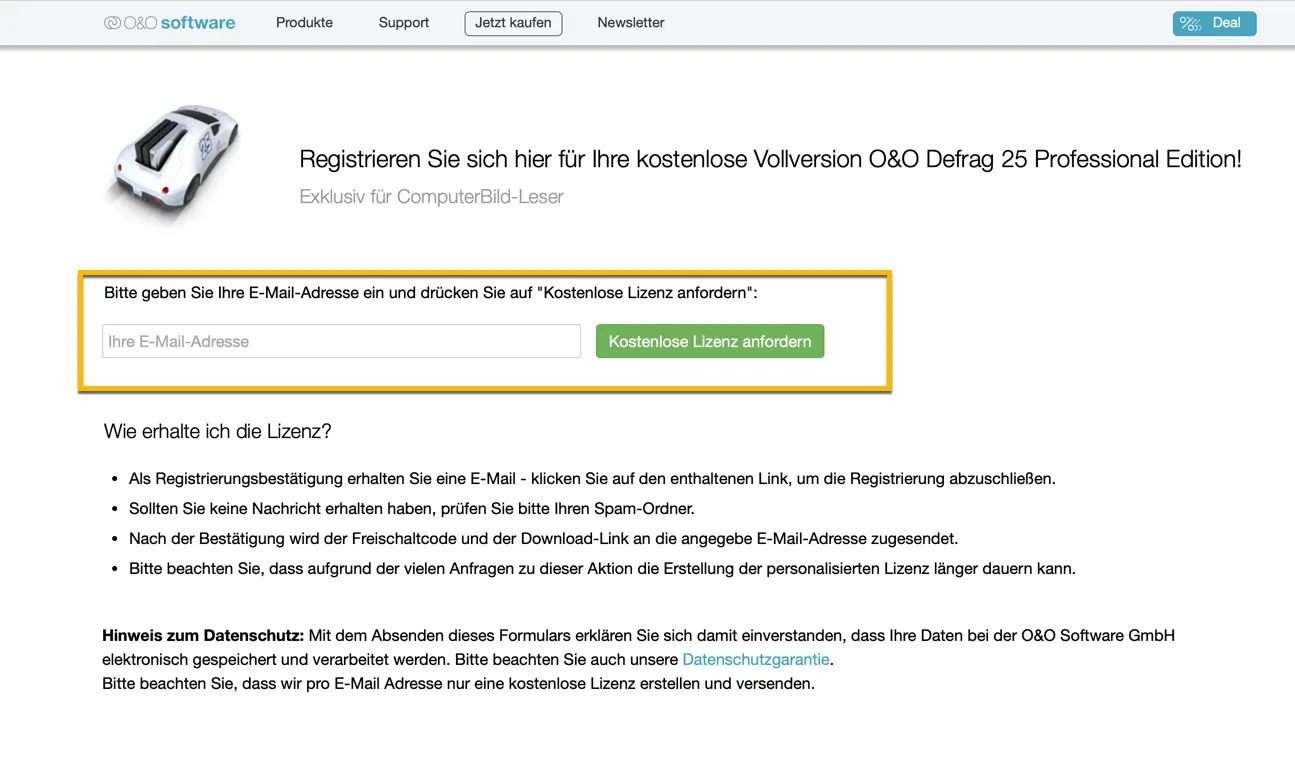Click the Exklusiv für ComputerBild-Leser subtitle
Image resolution: width=1295 pixels, height=761 pixels.
[431, 196]
